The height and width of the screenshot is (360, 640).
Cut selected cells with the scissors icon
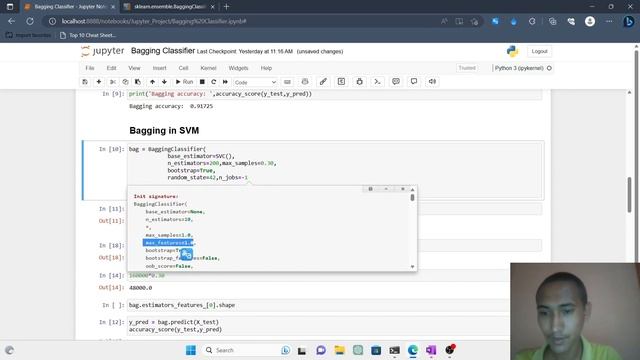pyautogui.click(x=113, y=82)
